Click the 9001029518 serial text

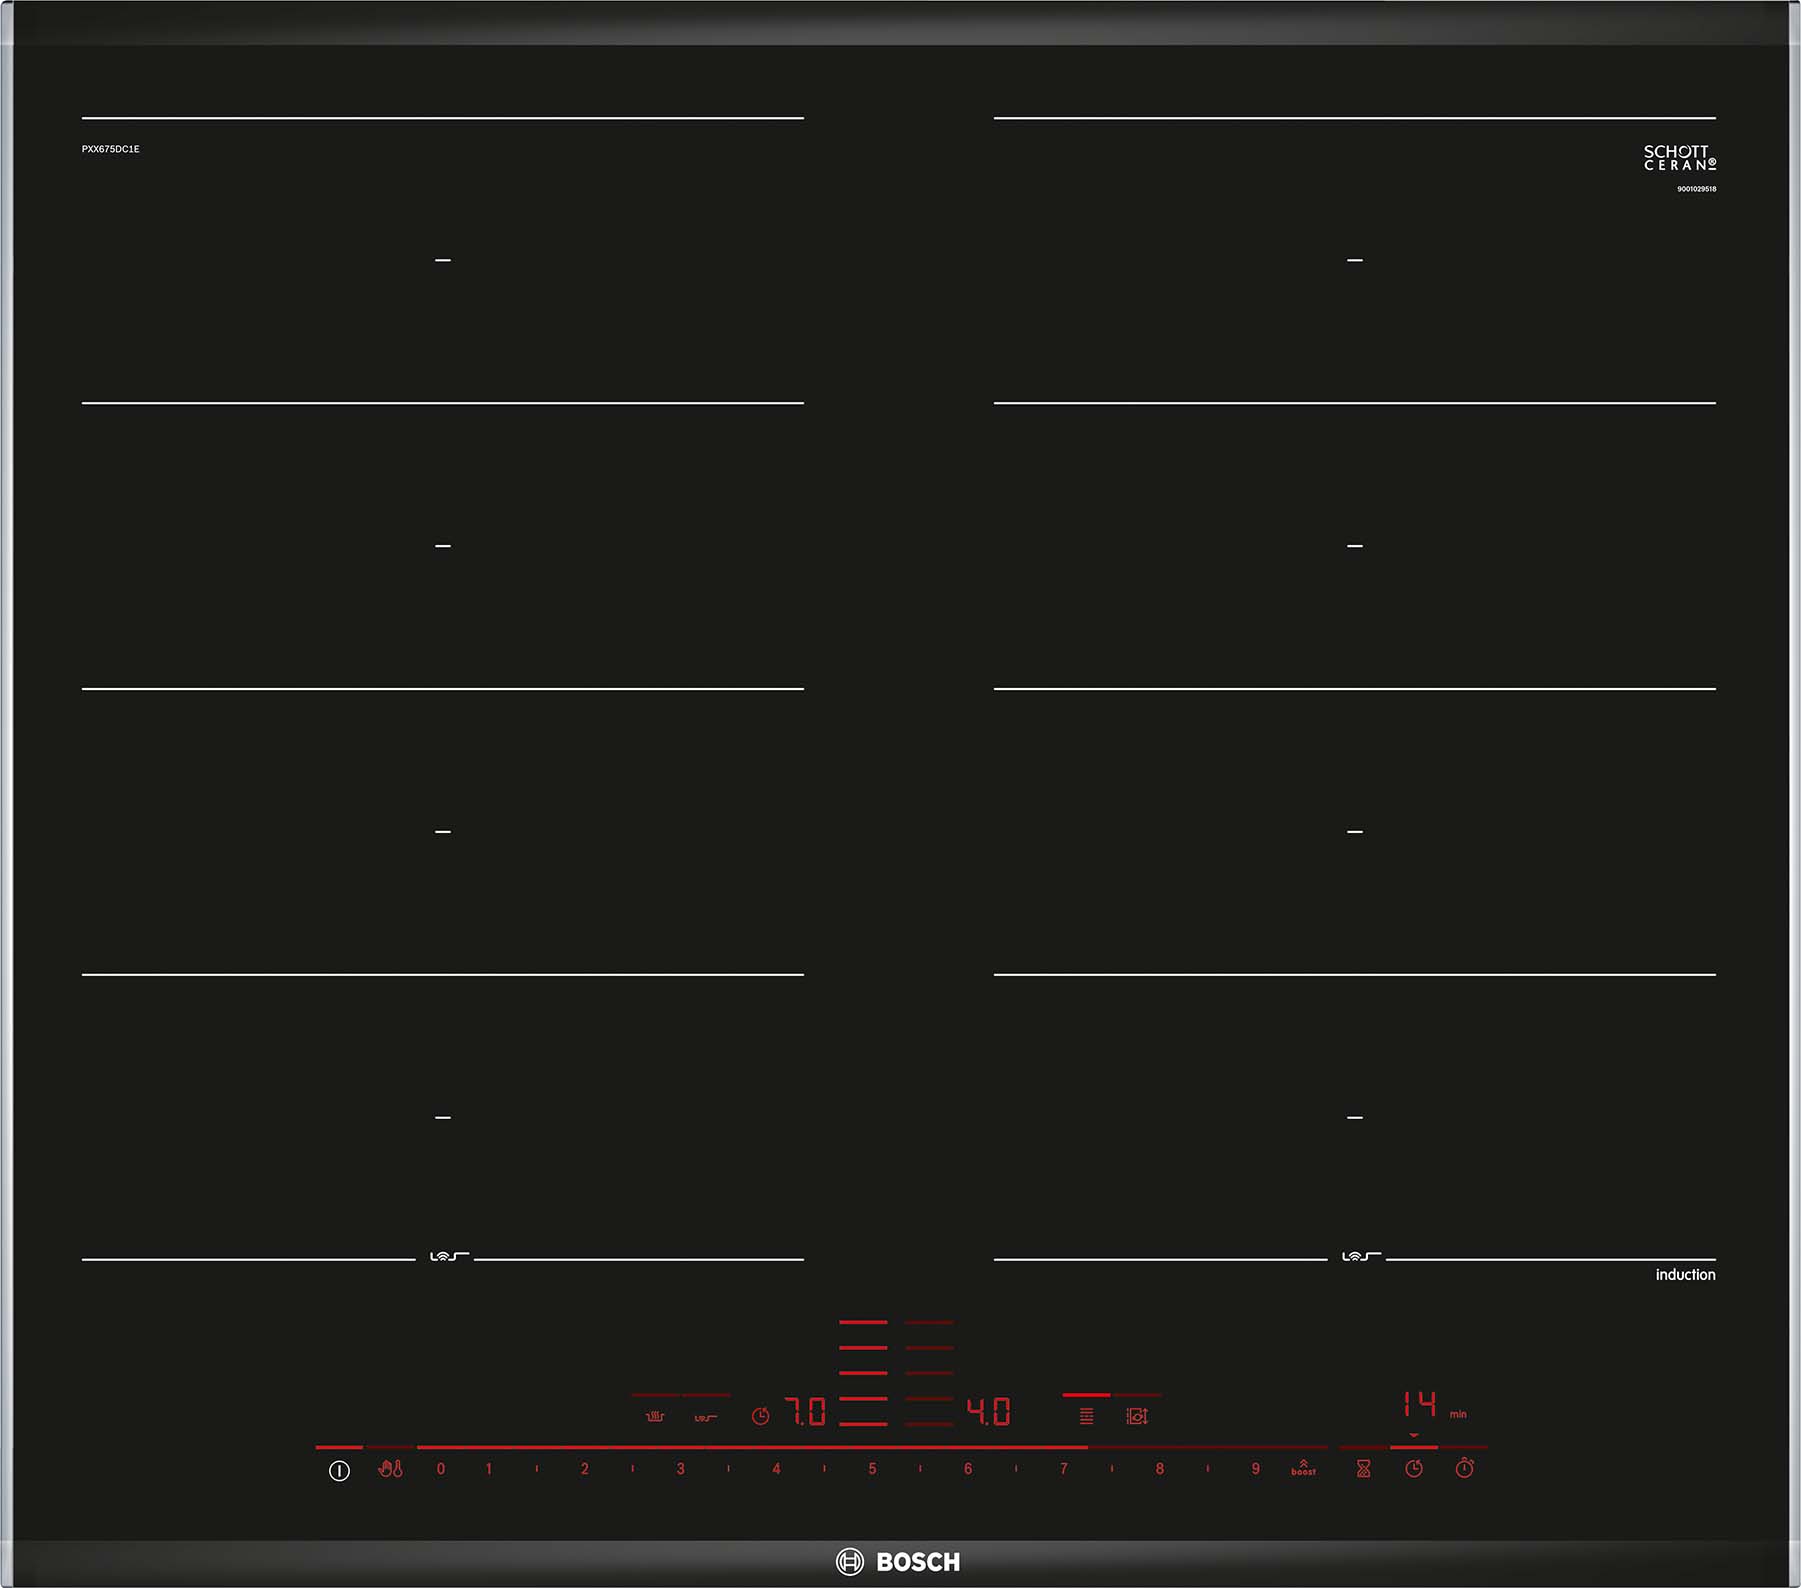[x=1697, y=189]
